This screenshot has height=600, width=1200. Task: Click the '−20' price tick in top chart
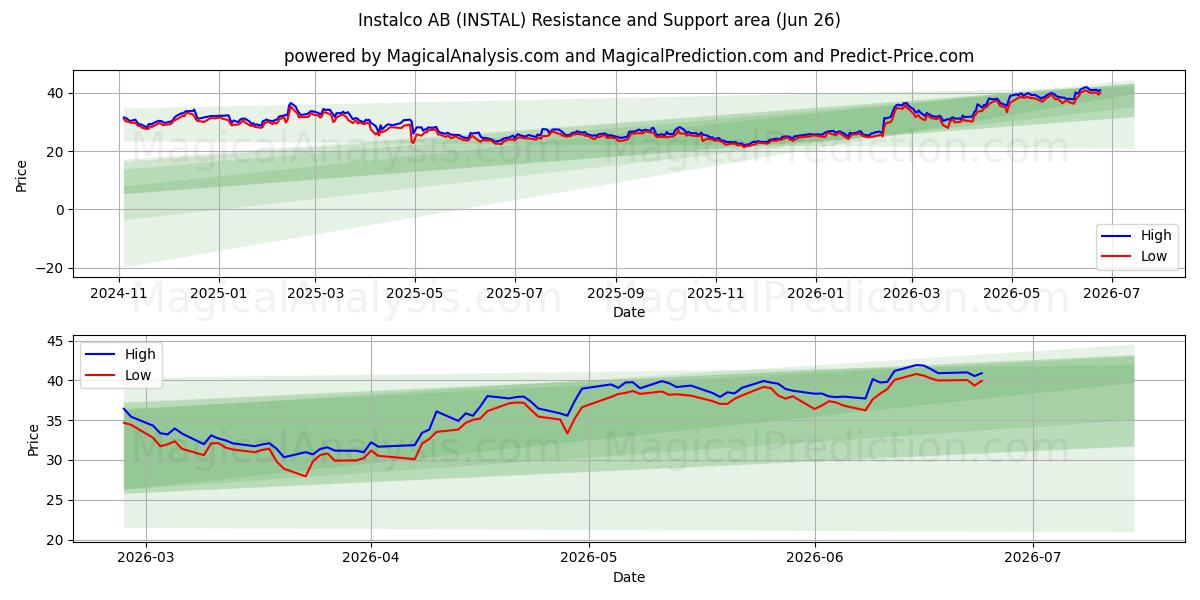click(51, 268)
